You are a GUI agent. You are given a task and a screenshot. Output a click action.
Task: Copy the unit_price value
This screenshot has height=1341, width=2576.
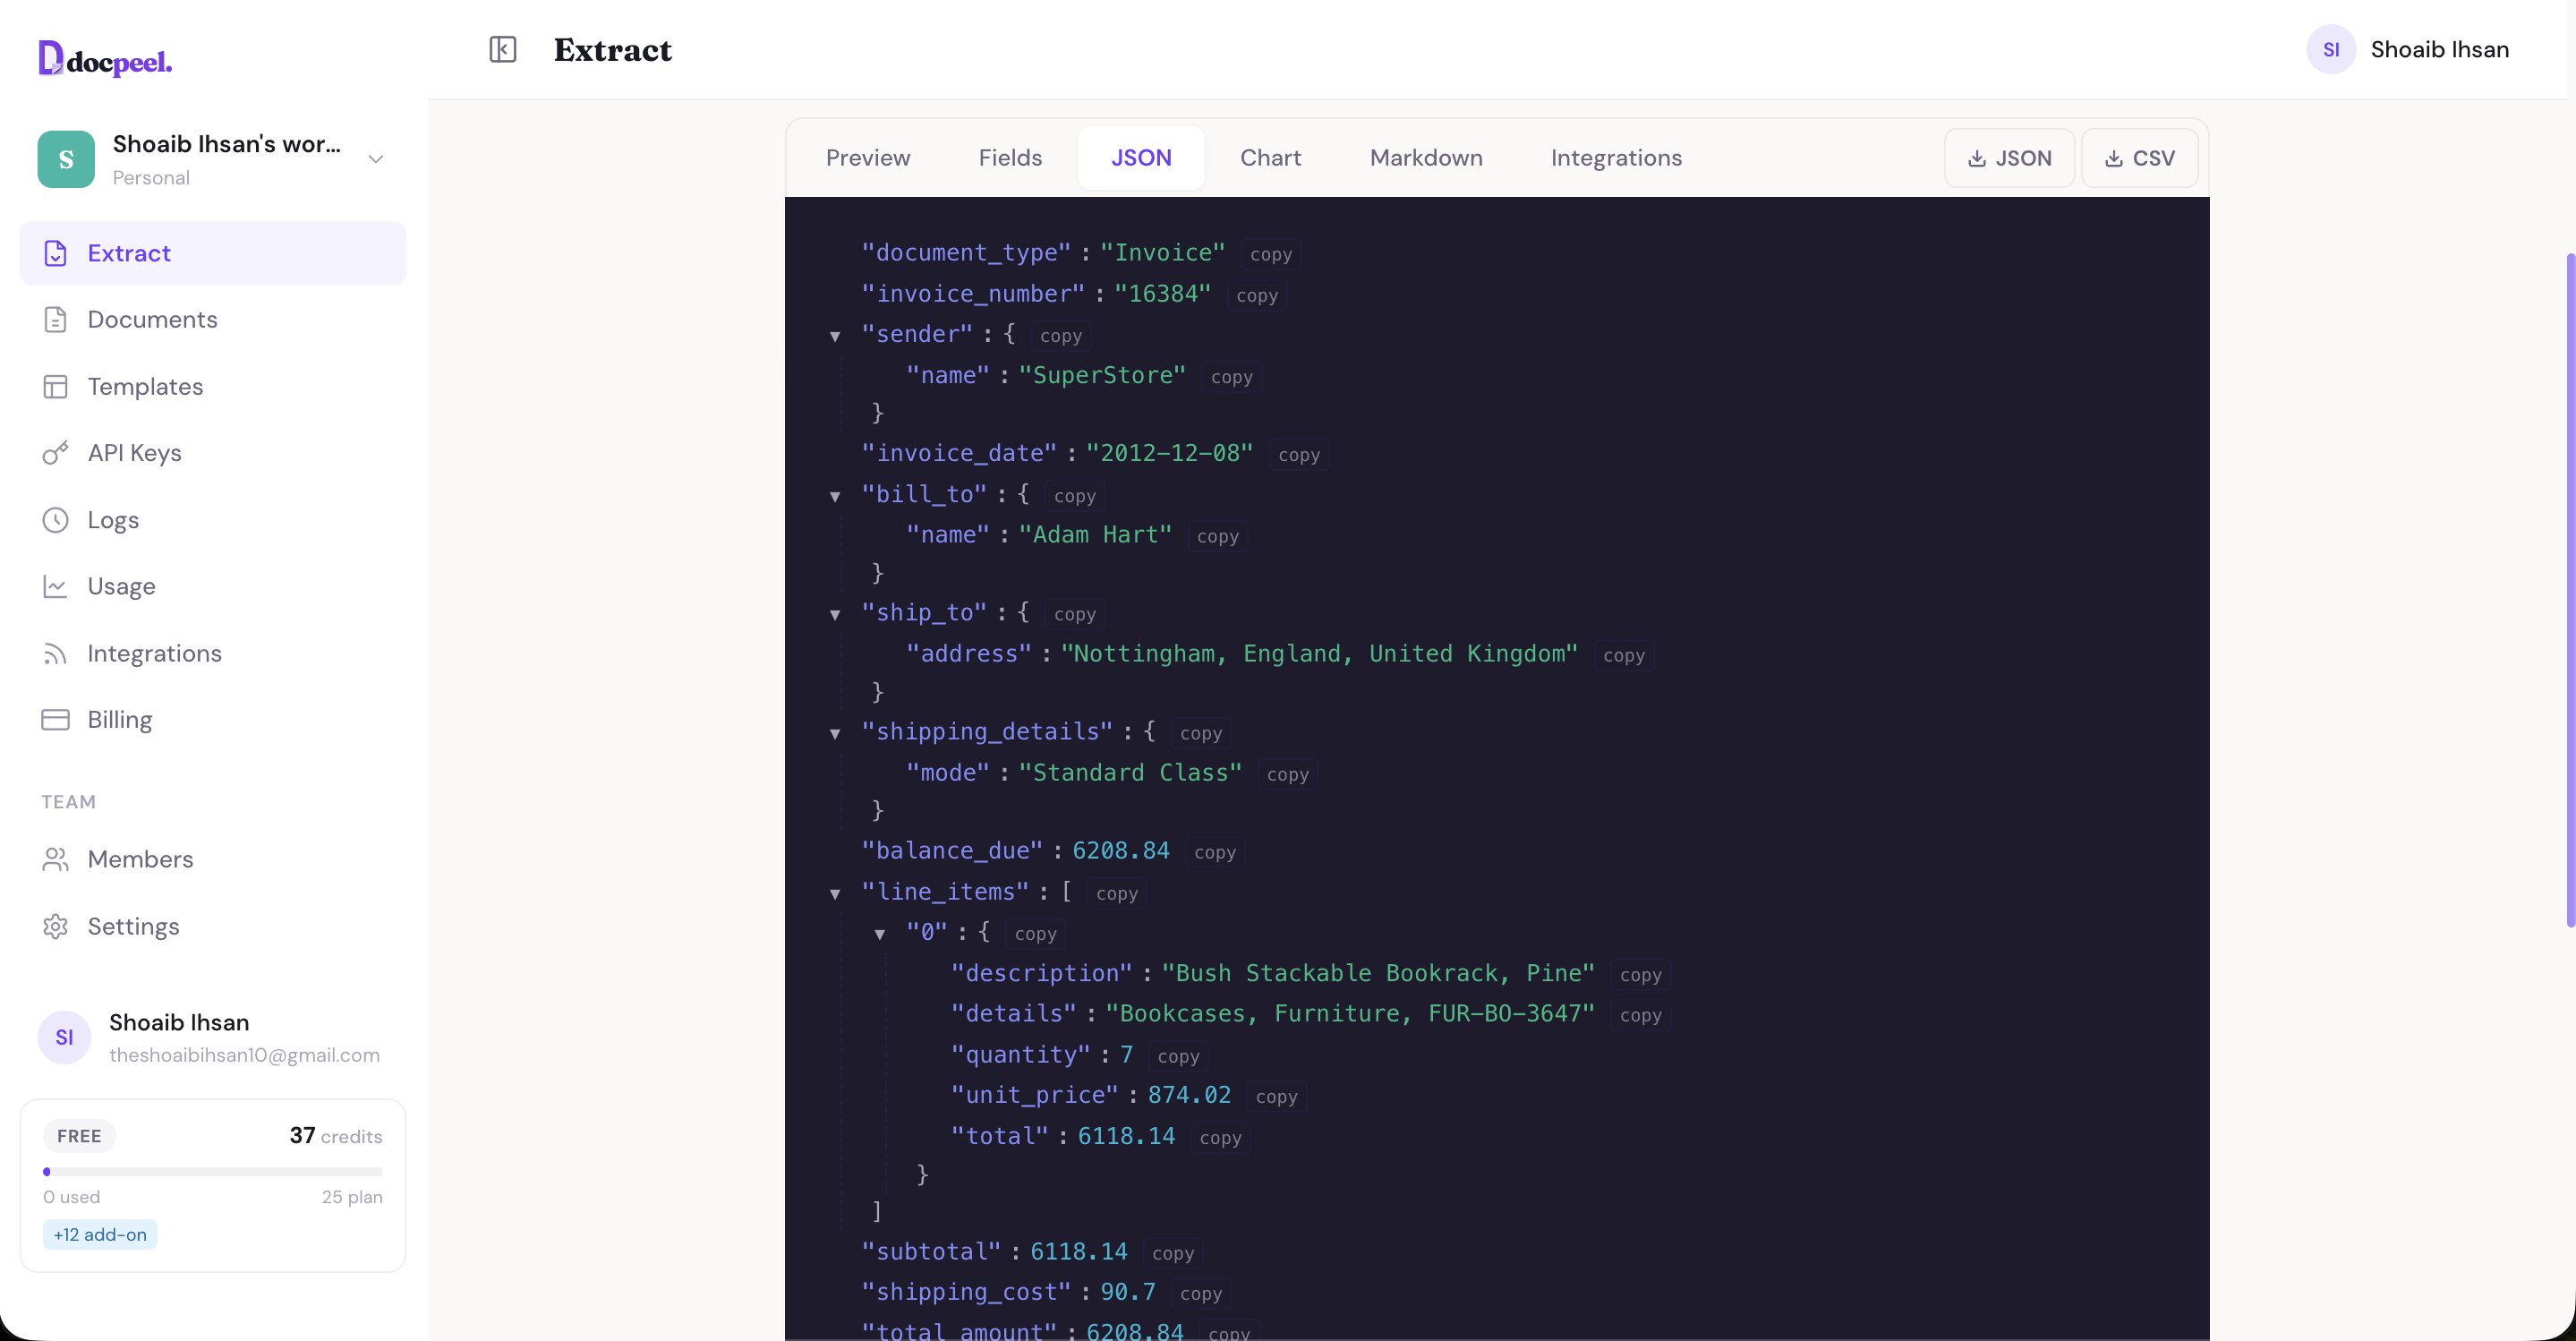1277,1096
